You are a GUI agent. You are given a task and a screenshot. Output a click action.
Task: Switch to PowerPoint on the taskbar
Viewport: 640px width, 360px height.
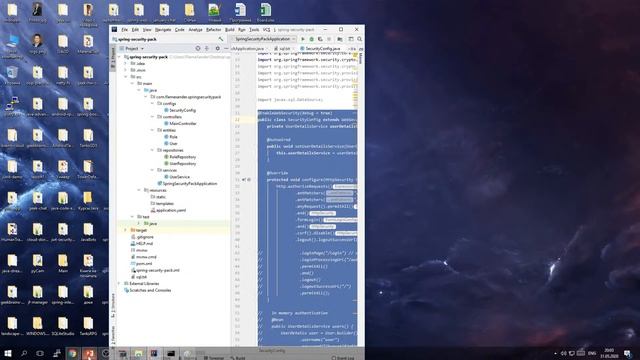point(89,353)
